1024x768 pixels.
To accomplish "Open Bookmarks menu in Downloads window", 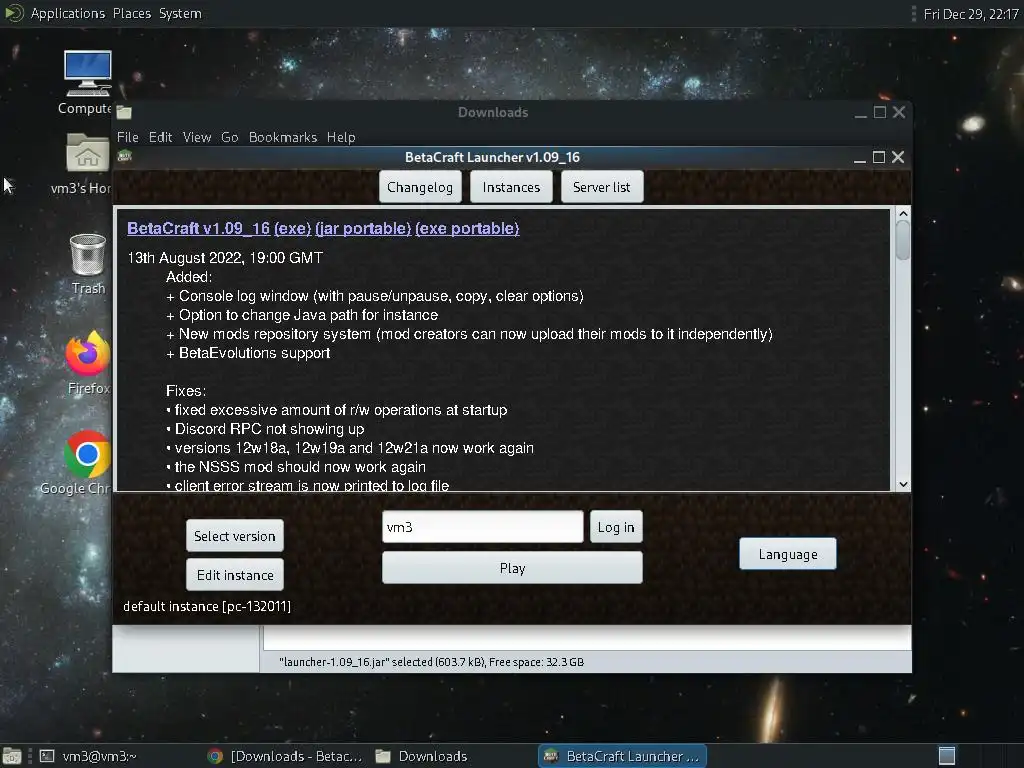I will pos(283,137).
